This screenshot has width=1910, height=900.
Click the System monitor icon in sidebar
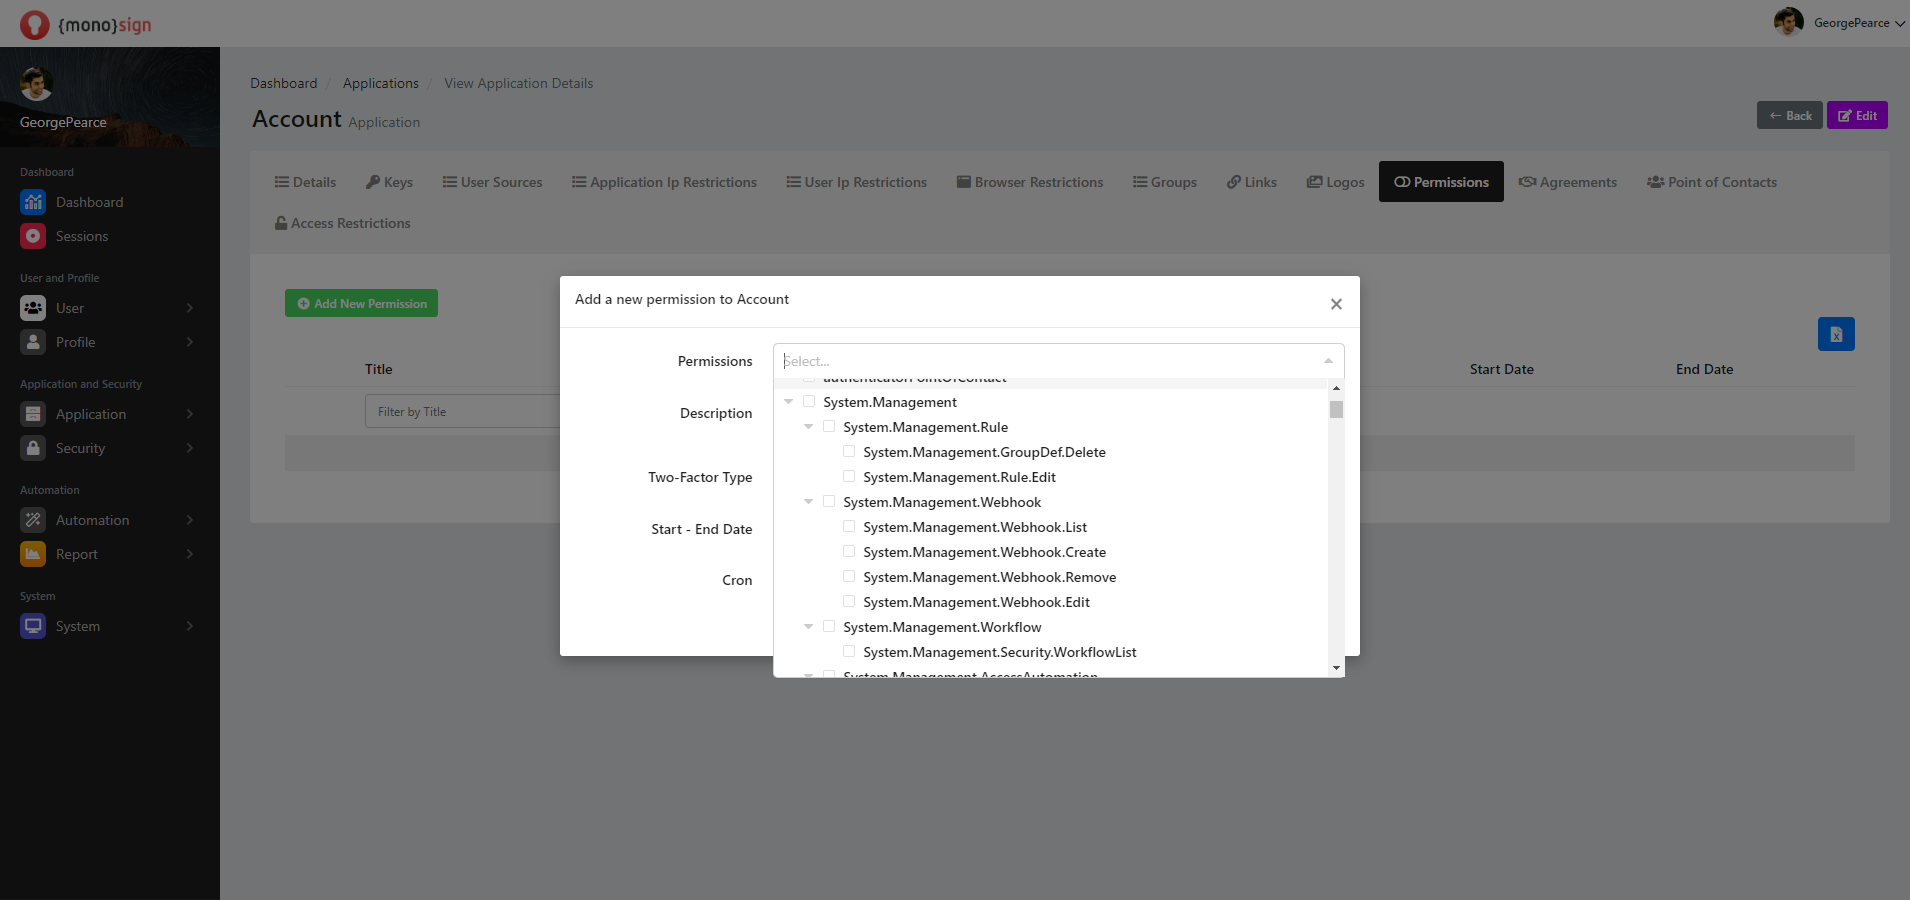tap(33, 626)
